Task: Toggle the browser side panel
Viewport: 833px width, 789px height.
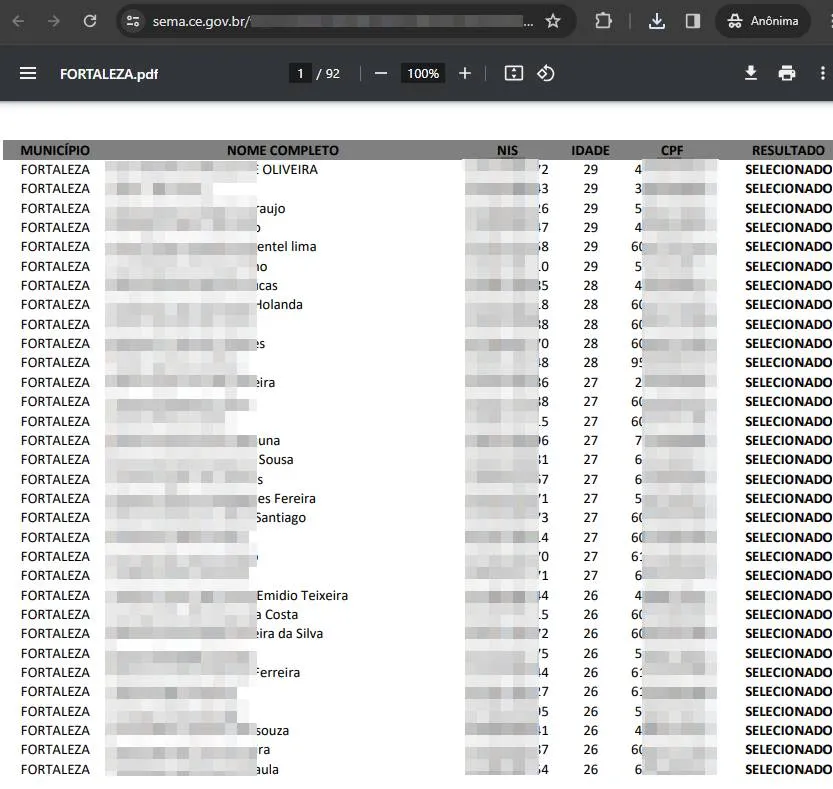Action: (693, 21)
